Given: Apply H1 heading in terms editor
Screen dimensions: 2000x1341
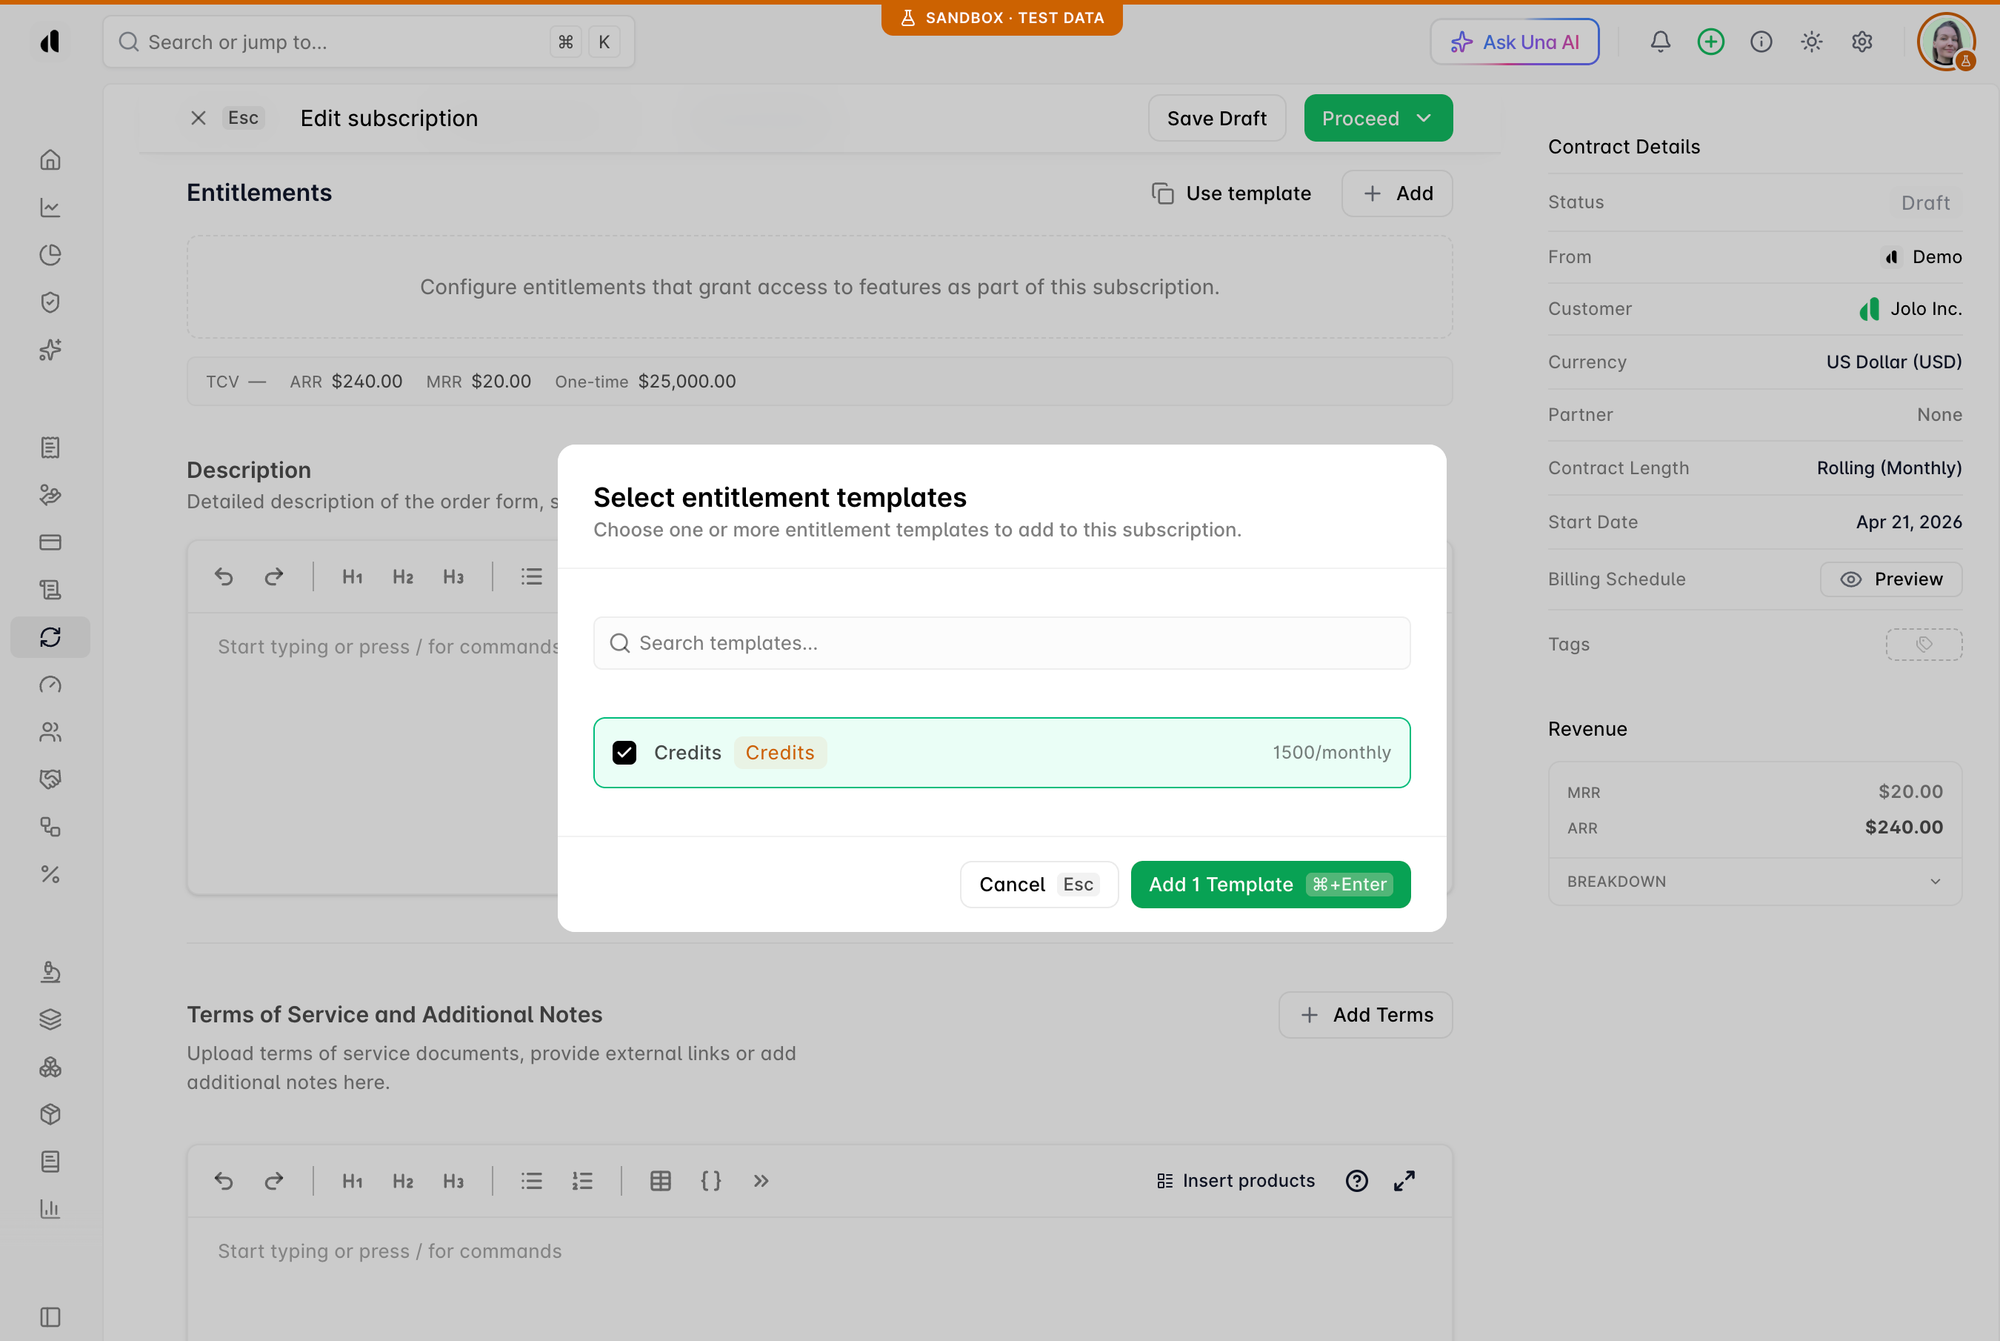Looking at the screenshot, I should pos(352,1181).
